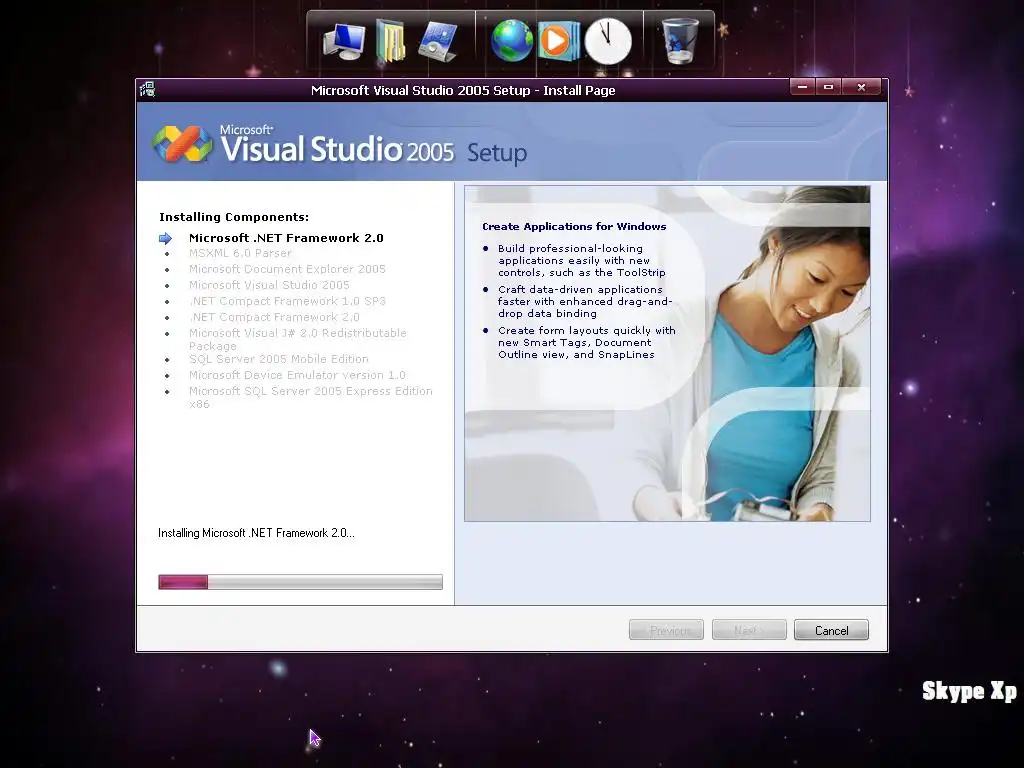The height and width of the screenshot is (768, 1024).
Task: Select Visual J# 2.0 Redistributable Package entry
Action: pyautogui.click(x=298, y=340)
